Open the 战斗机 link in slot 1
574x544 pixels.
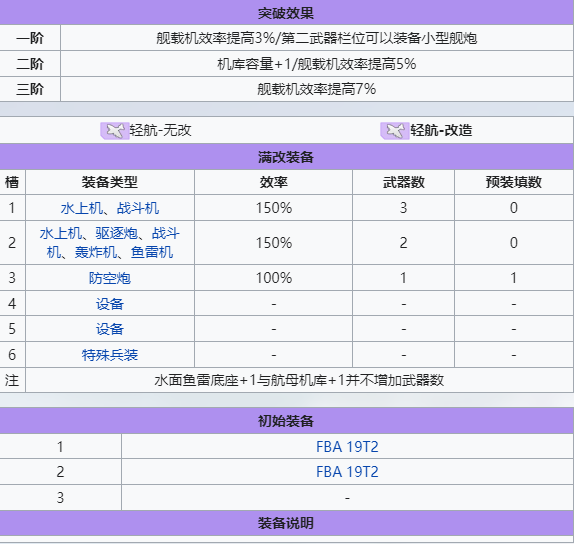(x=138, y=208)
